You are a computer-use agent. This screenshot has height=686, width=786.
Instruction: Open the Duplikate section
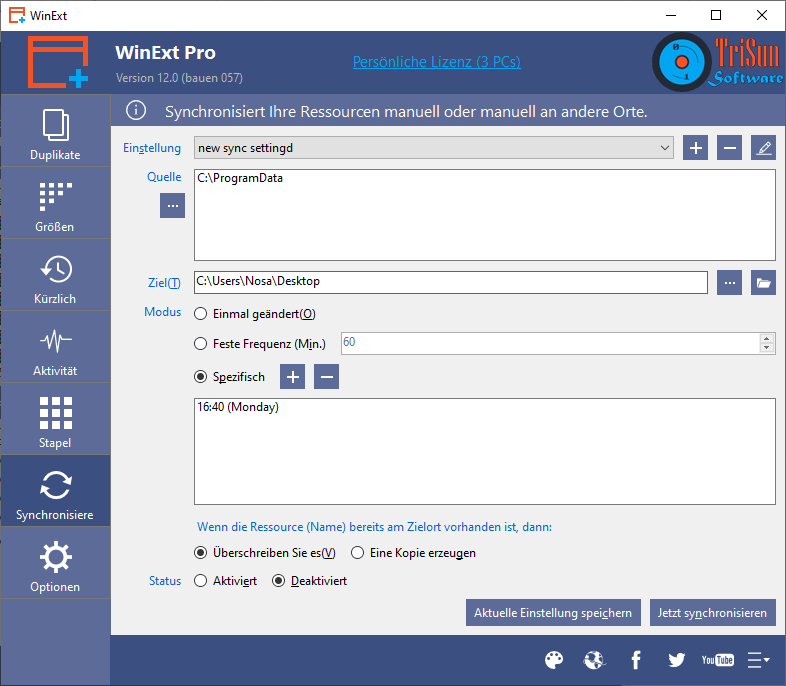coord(55,131)
